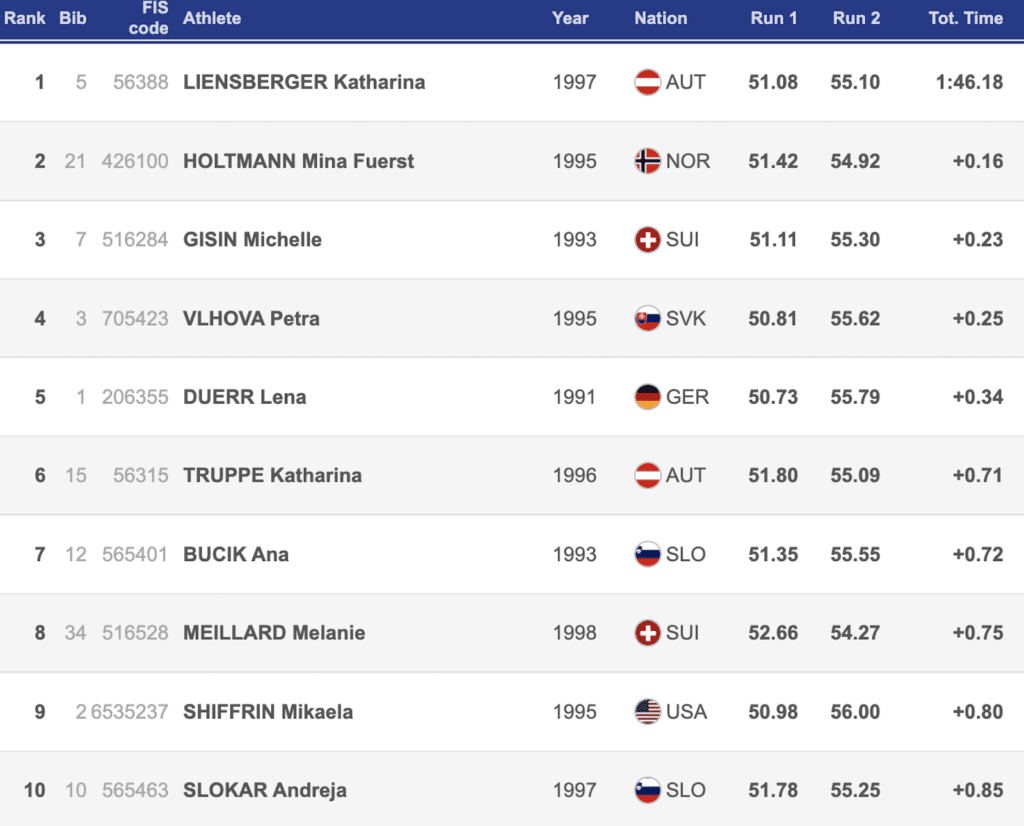This screenshot has width=1024, height=826.
Task: Open athlete SHIFFRIN Mikaela
Action: coord(268,712)
